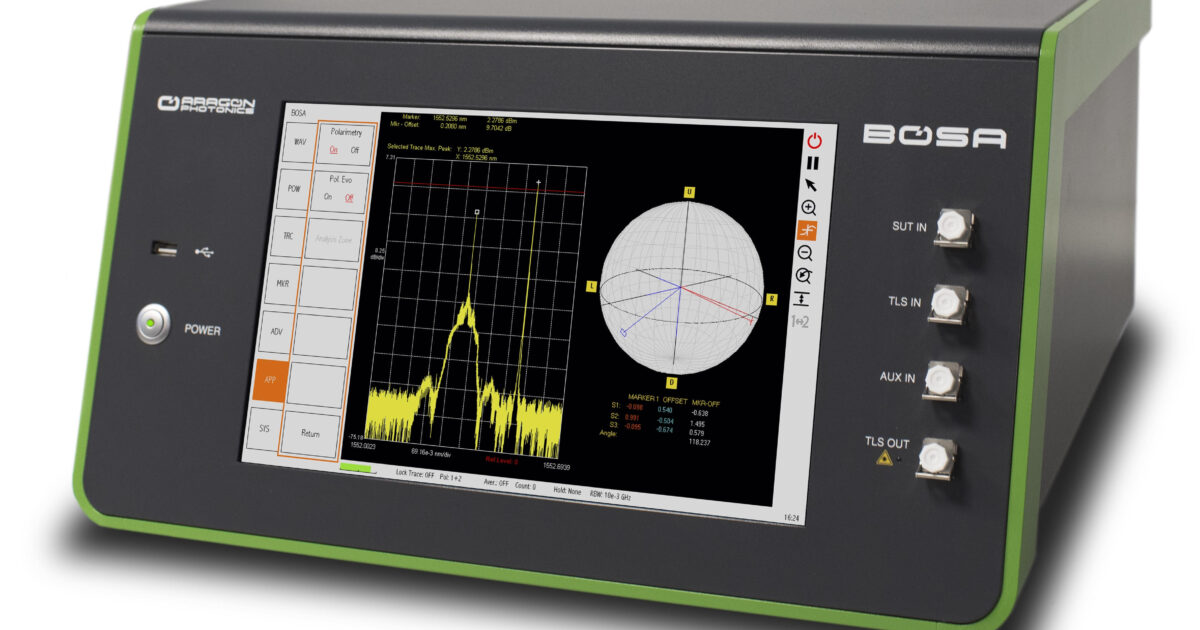Select the arrow pointer tool

pos(811,185)
